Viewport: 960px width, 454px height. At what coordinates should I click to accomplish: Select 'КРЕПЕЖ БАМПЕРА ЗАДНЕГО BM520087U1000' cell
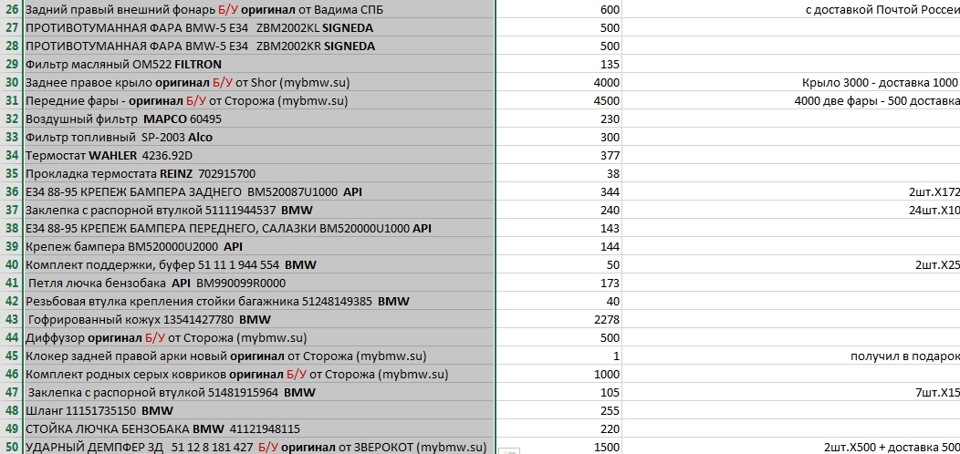(x=259, y=192)
